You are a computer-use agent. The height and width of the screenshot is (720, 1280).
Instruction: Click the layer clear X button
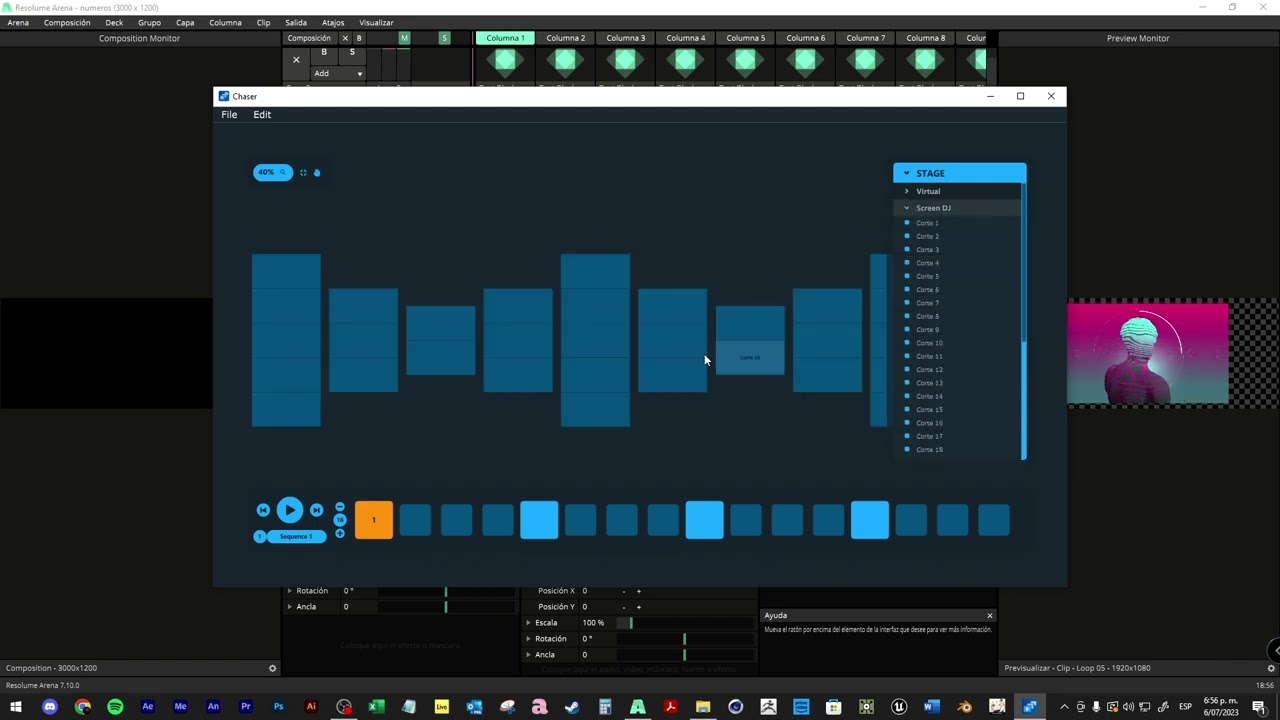(x=296, y=60)
